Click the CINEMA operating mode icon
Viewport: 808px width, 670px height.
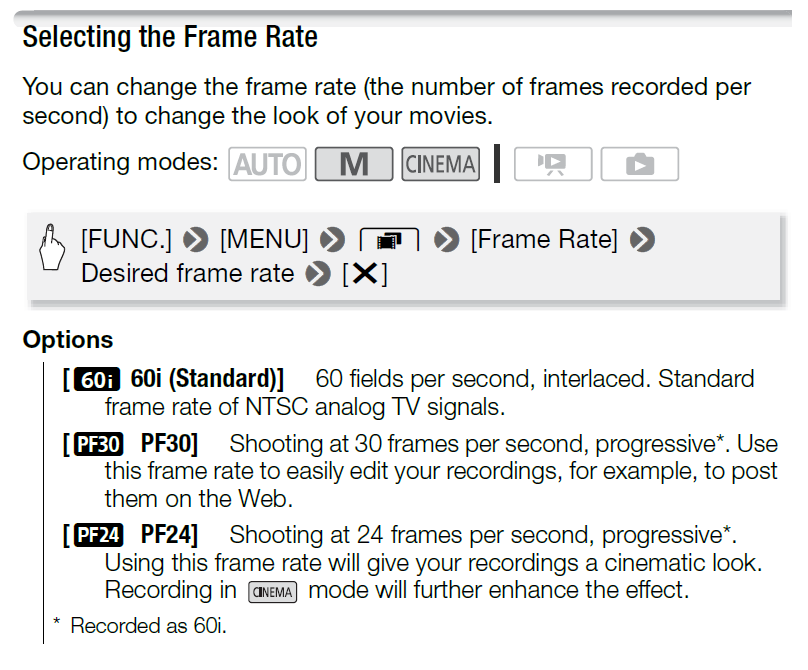(440, 164)
